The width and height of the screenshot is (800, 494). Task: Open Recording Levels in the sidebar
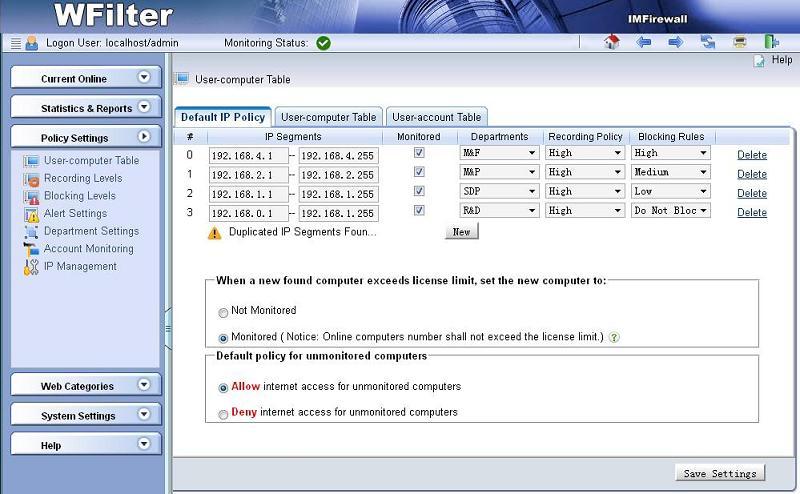point(83,178)
